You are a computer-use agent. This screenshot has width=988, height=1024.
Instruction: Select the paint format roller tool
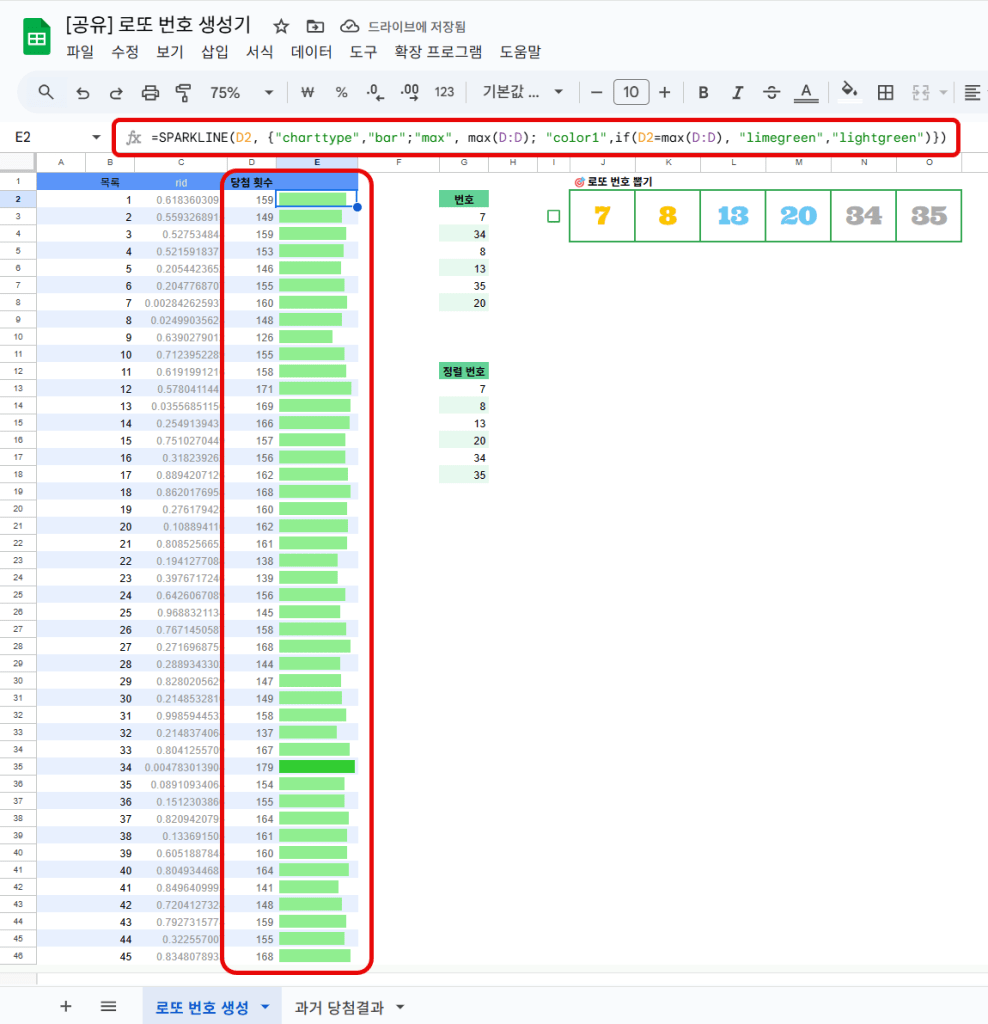[x=183, y=93]
